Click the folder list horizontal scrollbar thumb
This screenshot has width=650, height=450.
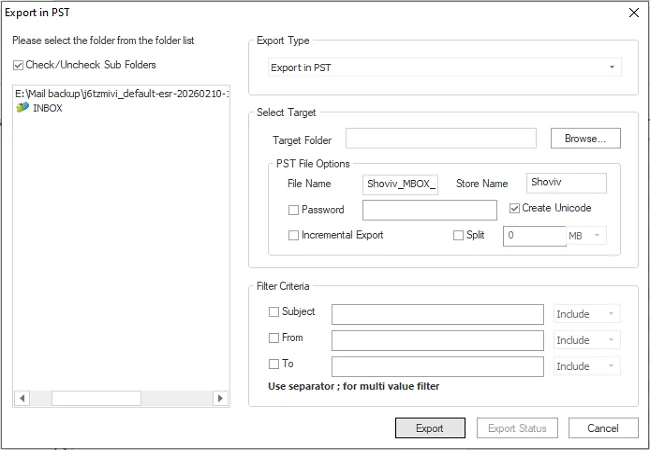(96, 398)
